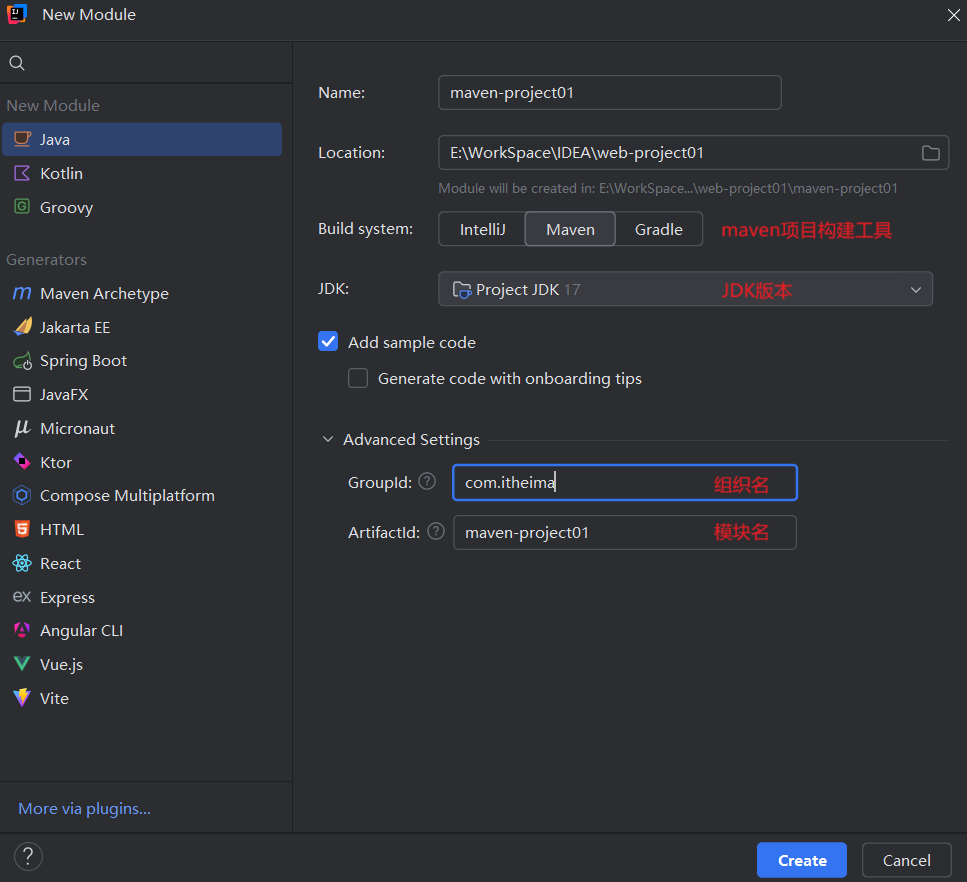Select Vite generator label
967x882 pixels.
54,699
